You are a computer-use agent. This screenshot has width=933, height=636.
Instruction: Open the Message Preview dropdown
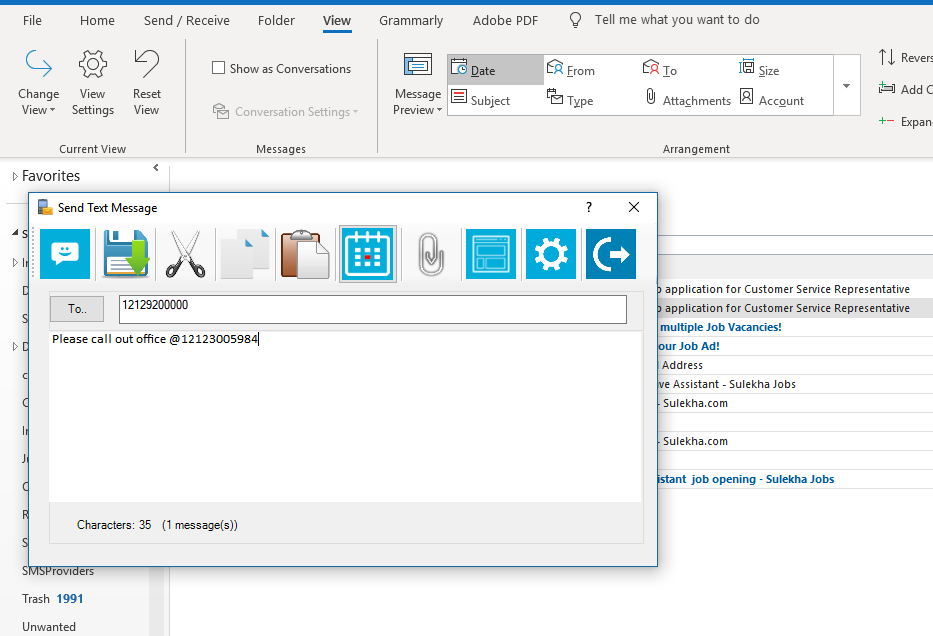point(418,84)
